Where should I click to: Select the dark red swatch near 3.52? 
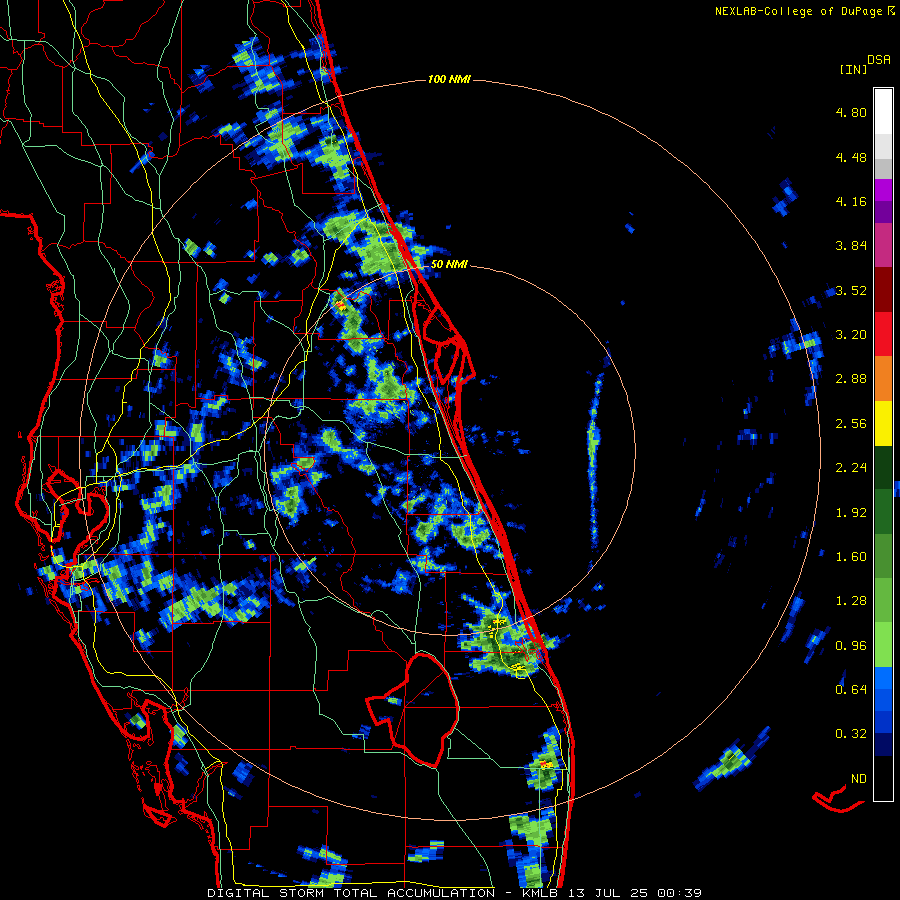coord(883,290)
